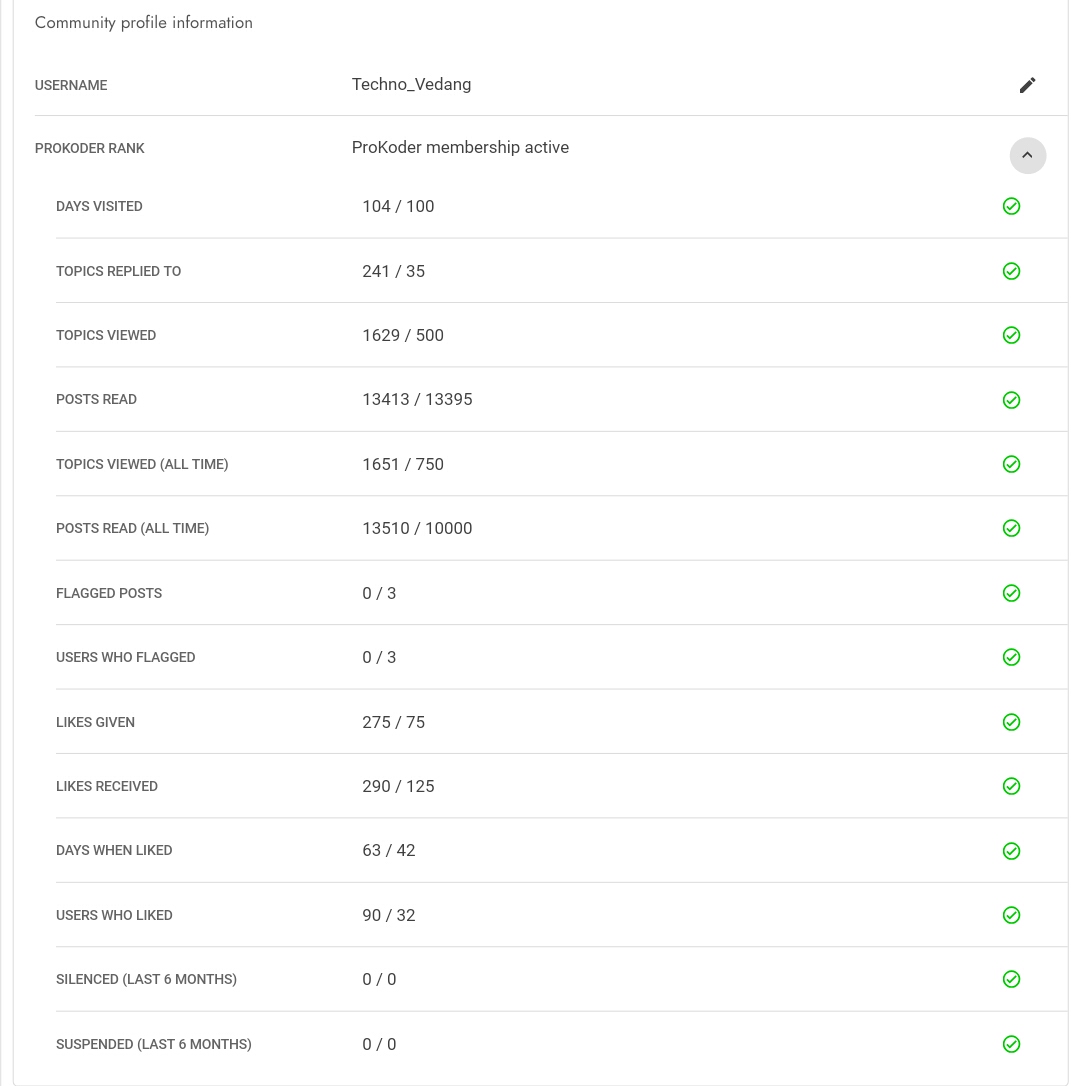Viewport: 1080px width, 1086px height.
Task: Click the green check for Users Who Liked
Action: 1011,915
